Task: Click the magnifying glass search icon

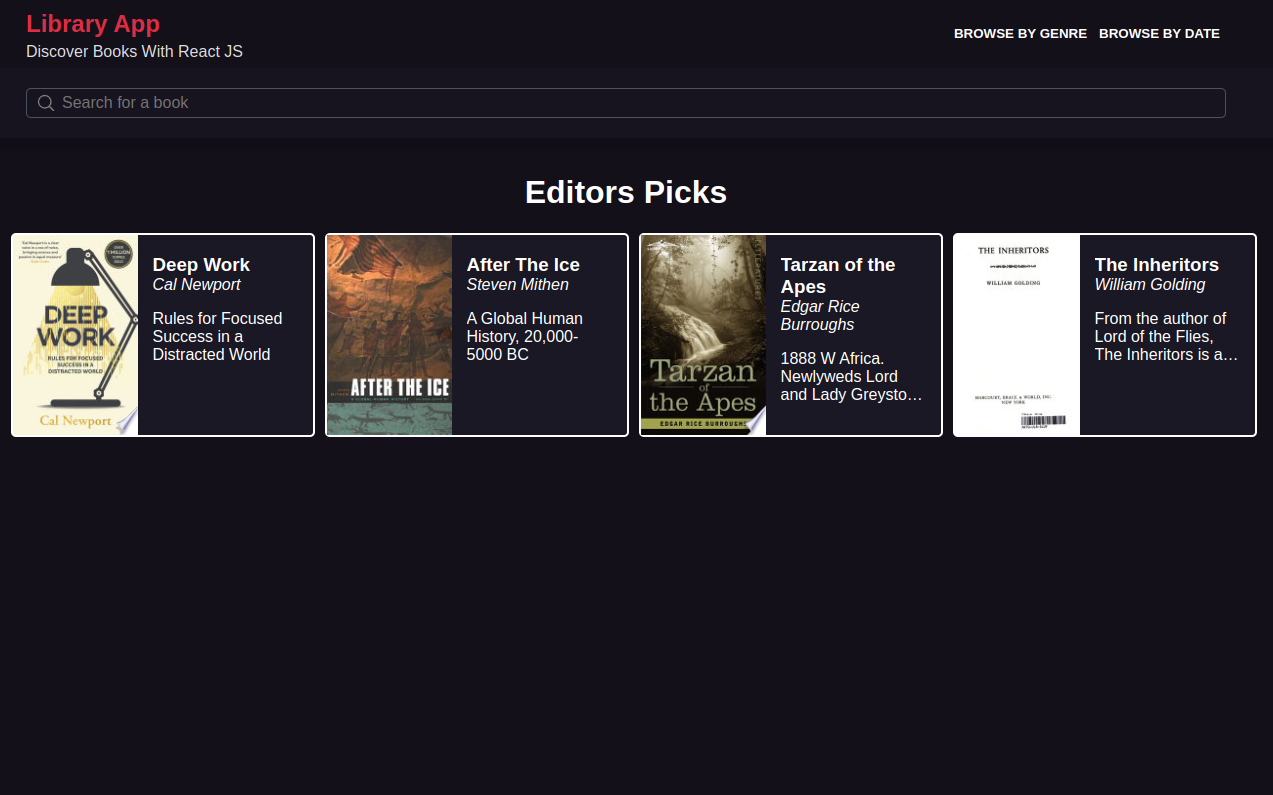Action: click(46, 103)
